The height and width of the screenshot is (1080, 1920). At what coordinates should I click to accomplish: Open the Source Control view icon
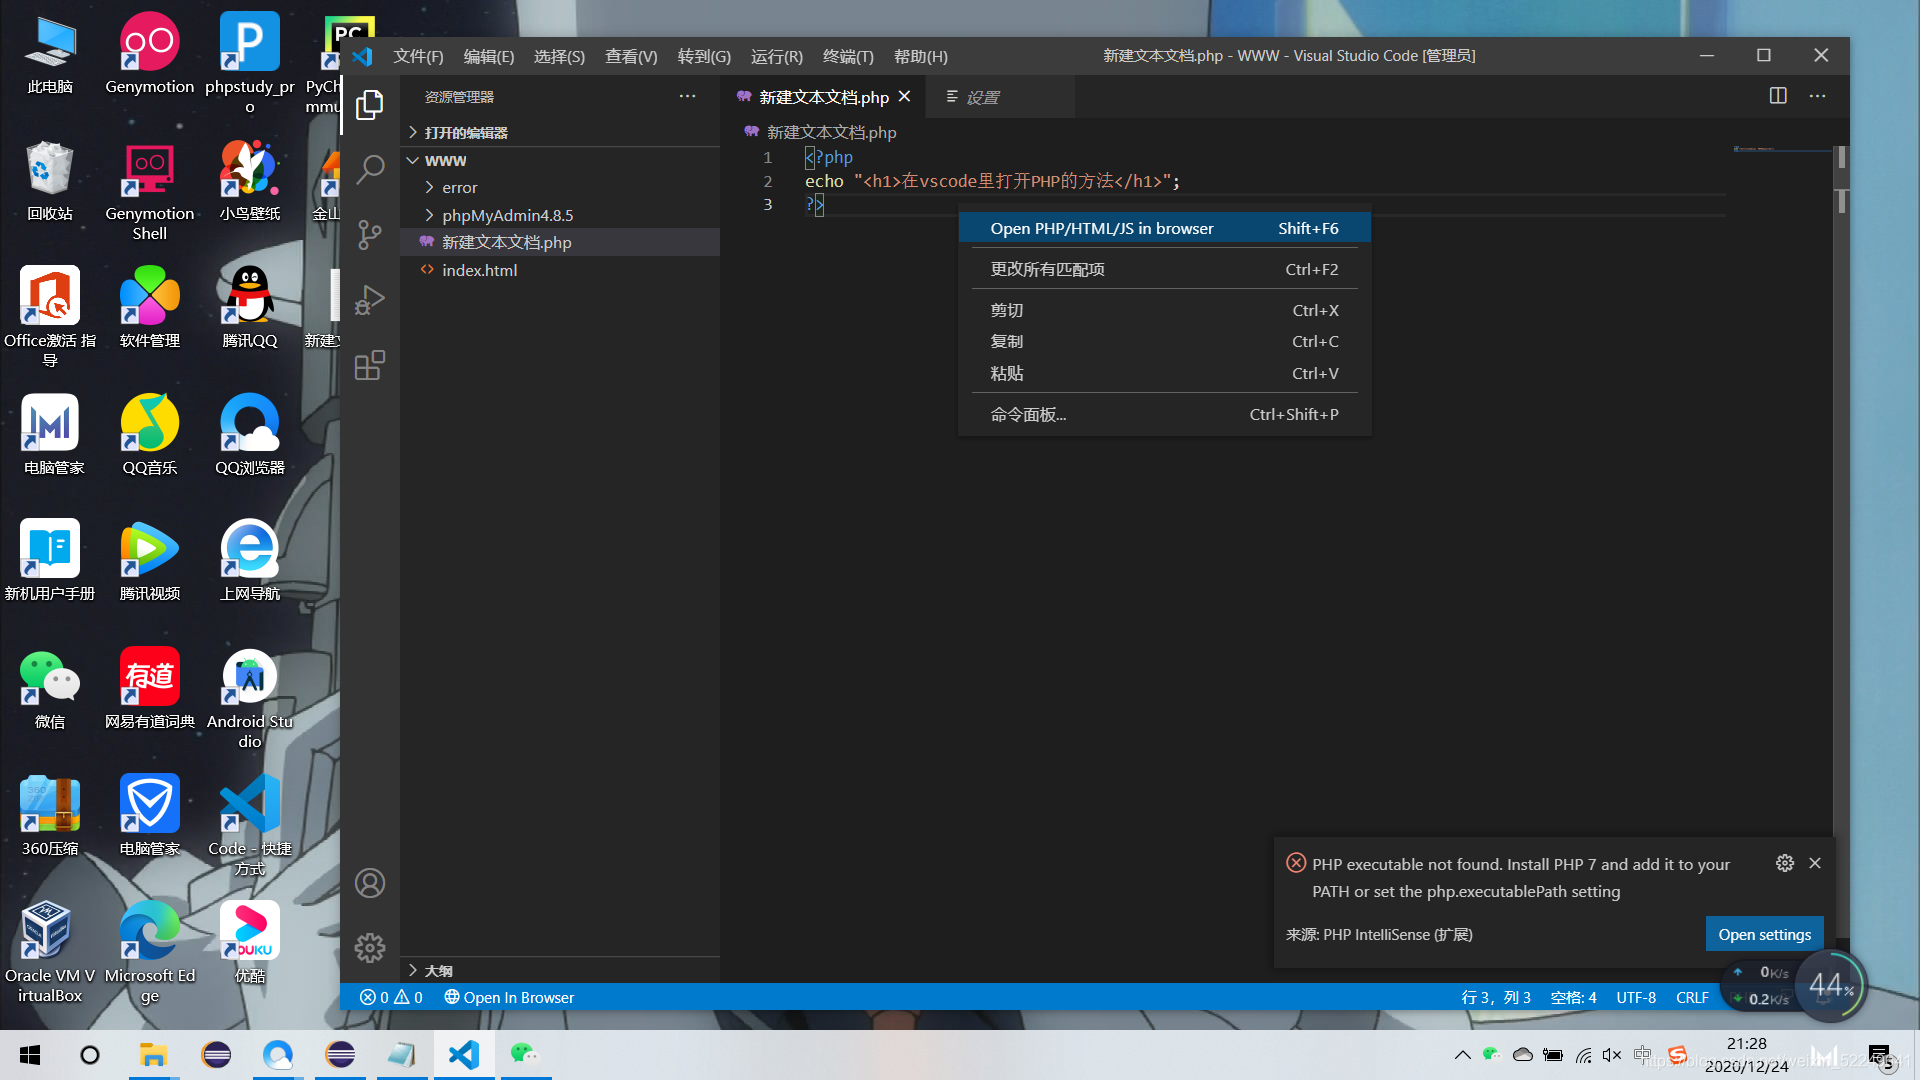(x=369, y=235)
